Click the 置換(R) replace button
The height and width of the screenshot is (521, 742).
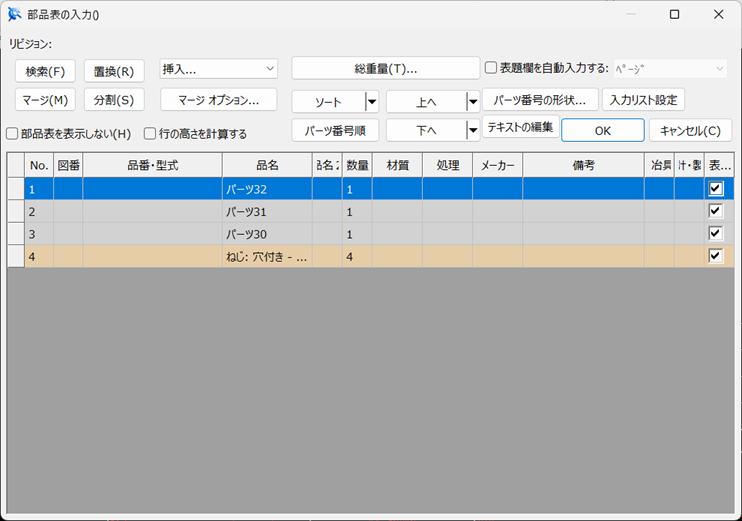pyautogui.click(x=114, y=71)
